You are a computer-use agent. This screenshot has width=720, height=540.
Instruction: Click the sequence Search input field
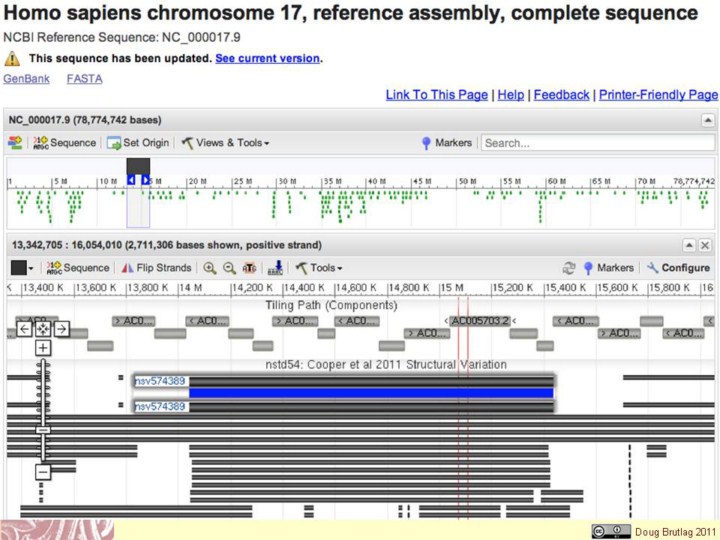click(x=597, y=143)
